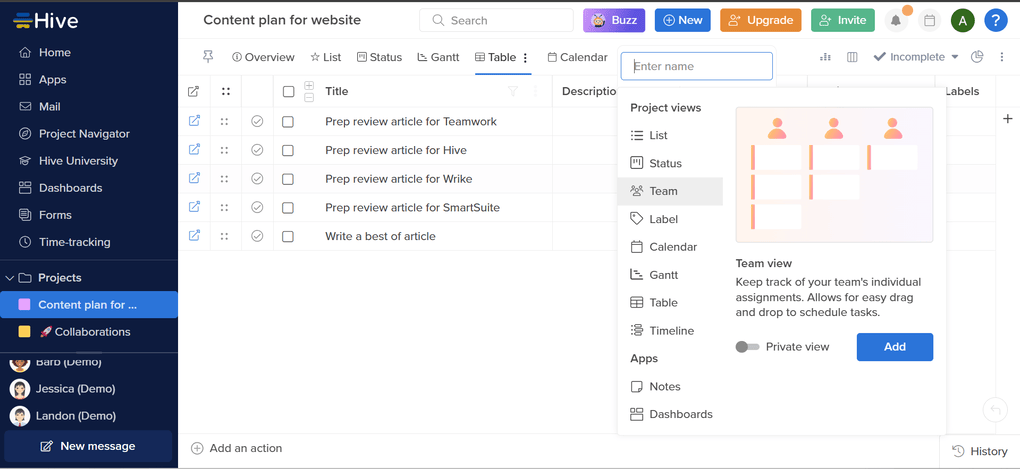This screenshot has width=1020, height=469.
Task: Click the purple Content plan project color square
Action: coord(25,305)
